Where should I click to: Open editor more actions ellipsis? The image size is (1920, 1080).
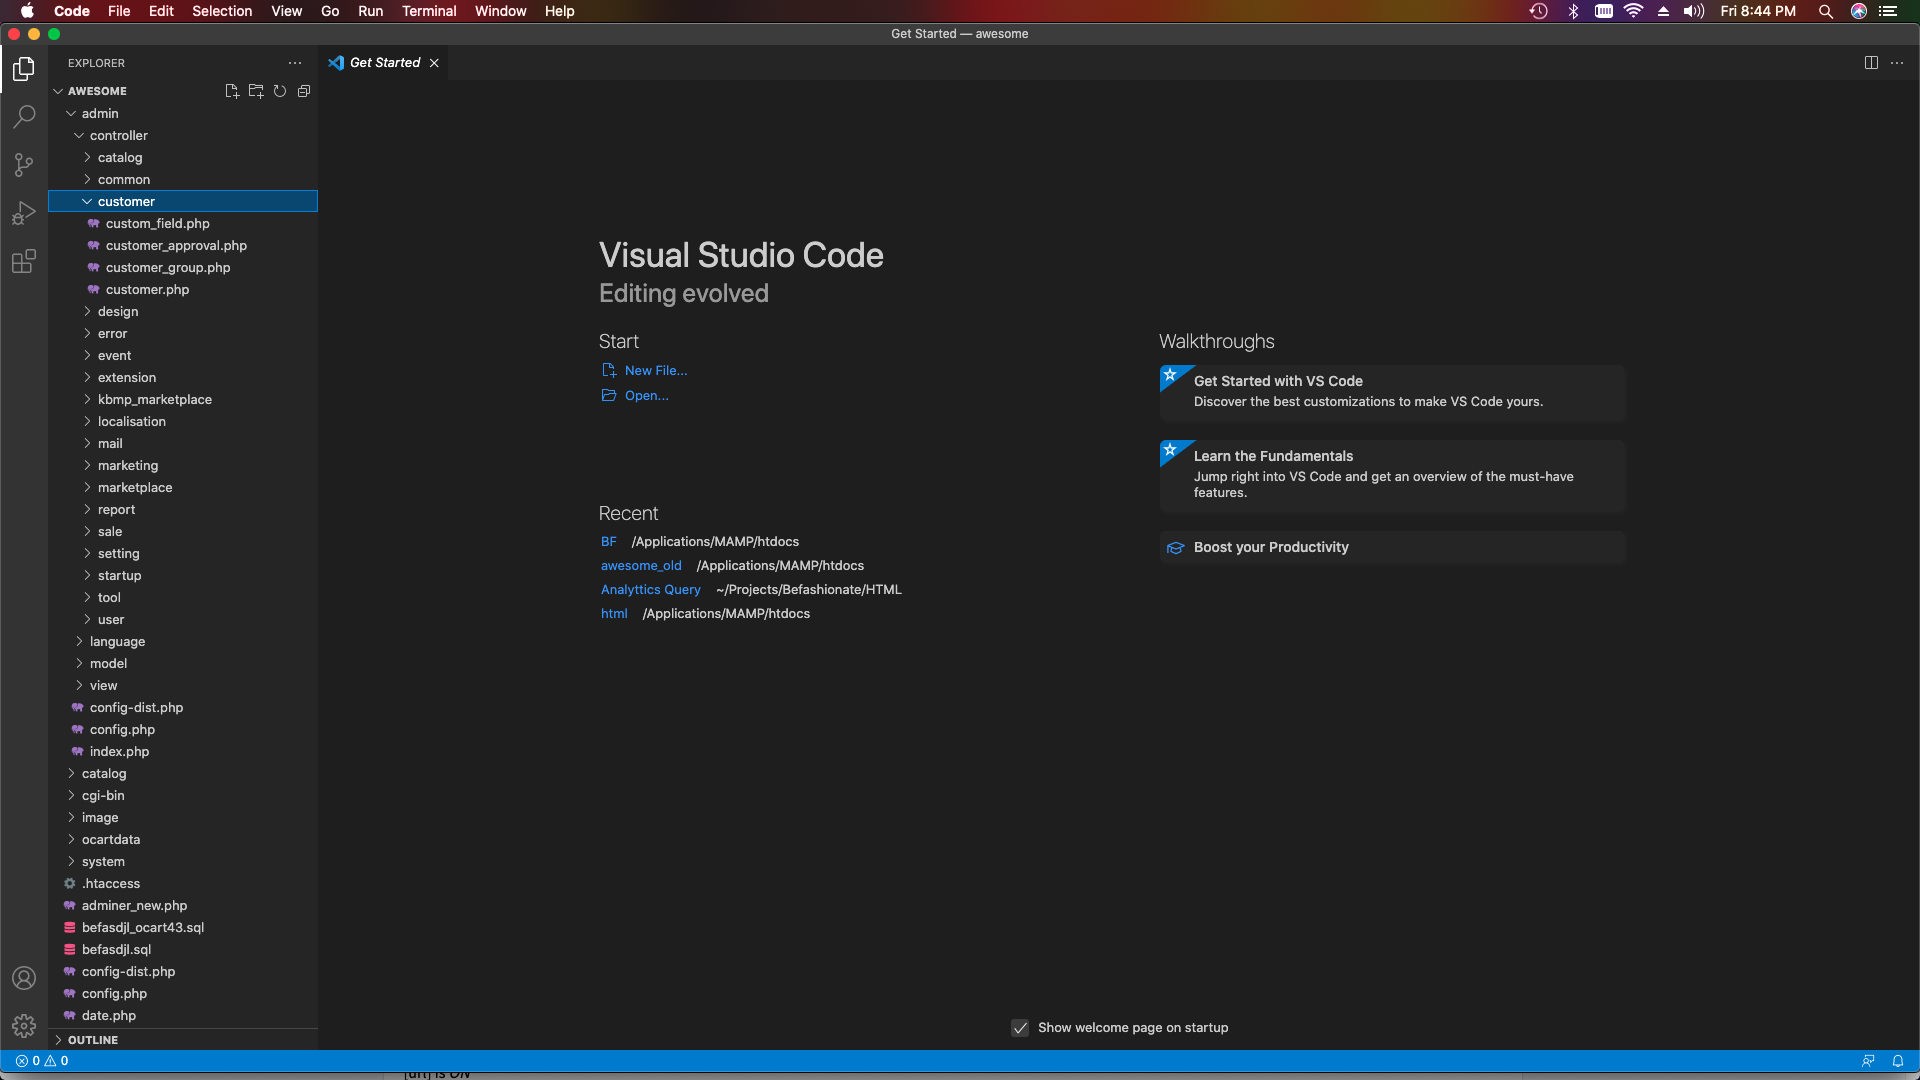click(x=1897, y=63)
